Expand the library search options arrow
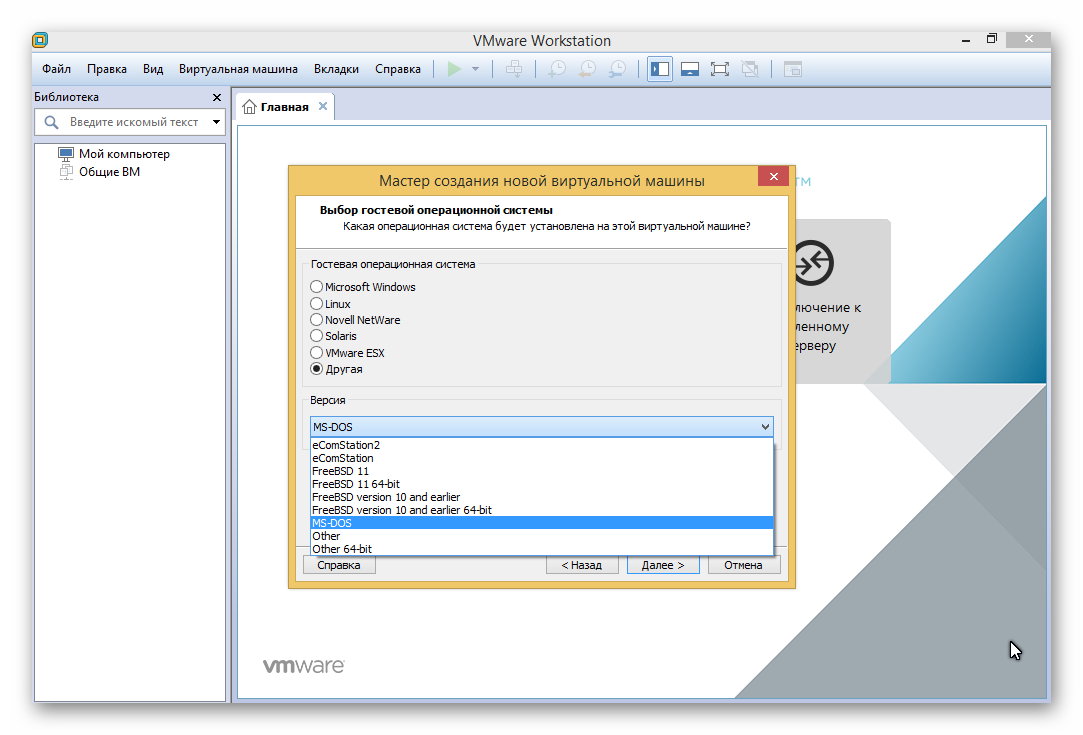 [x=216, y=122]
